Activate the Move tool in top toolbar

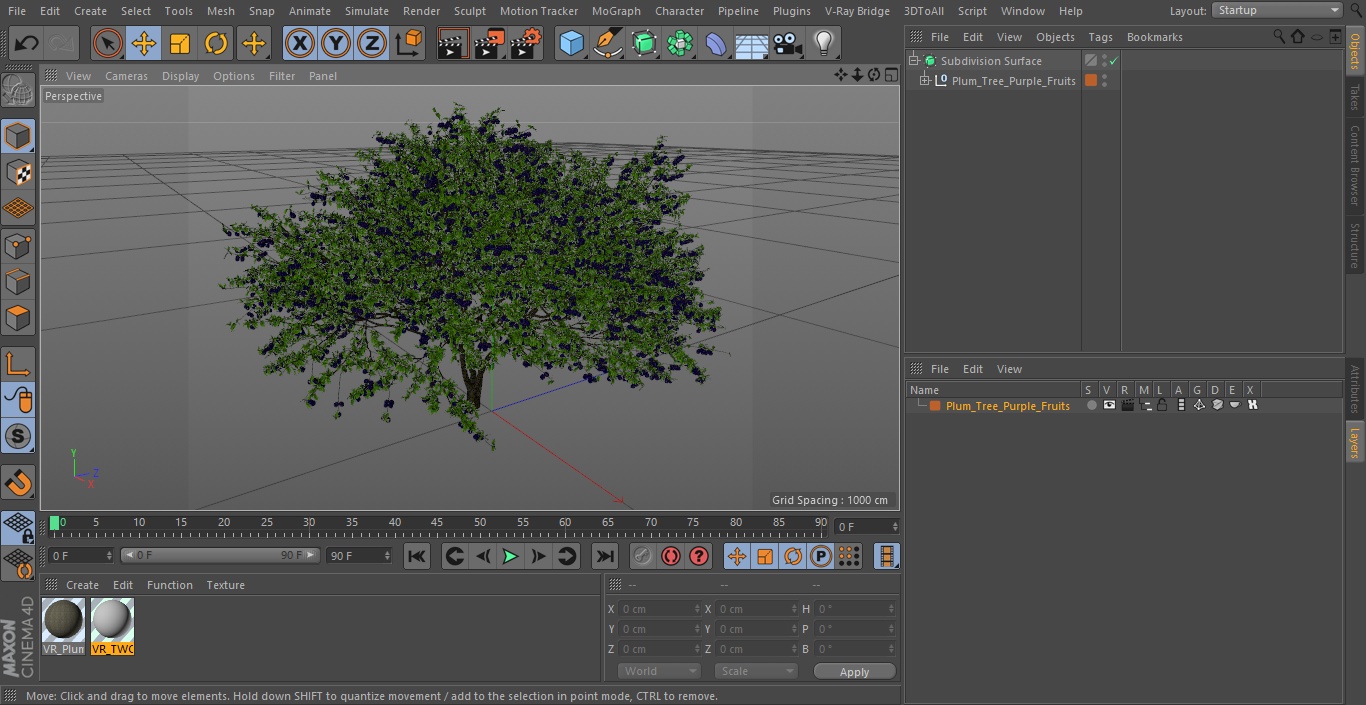tap(144, 43)
